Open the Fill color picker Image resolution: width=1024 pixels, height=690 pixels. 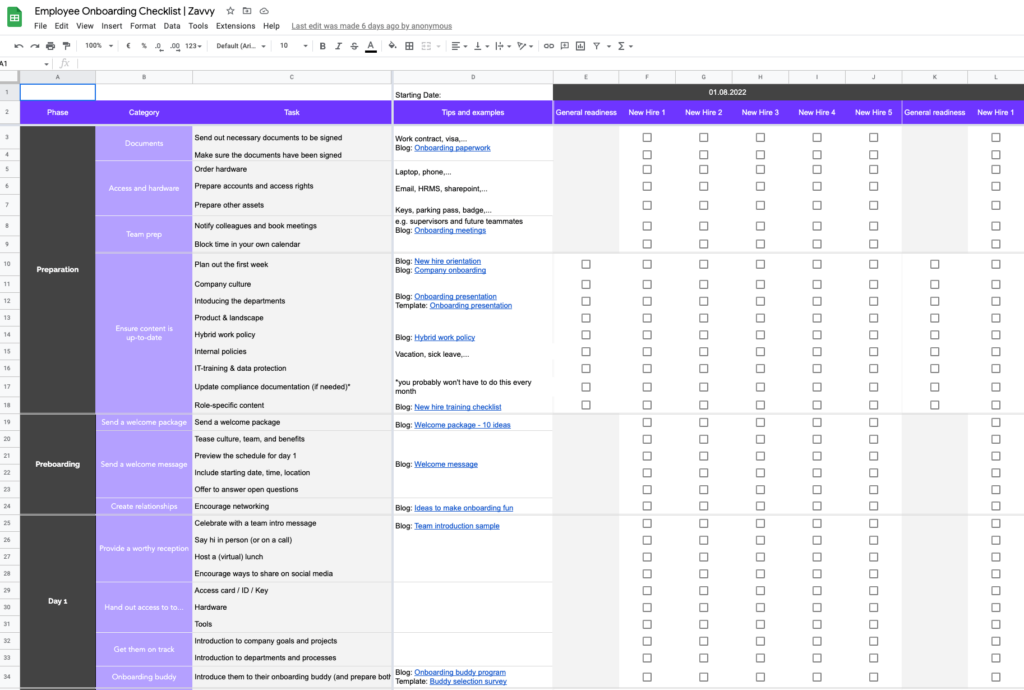[392, 46]
